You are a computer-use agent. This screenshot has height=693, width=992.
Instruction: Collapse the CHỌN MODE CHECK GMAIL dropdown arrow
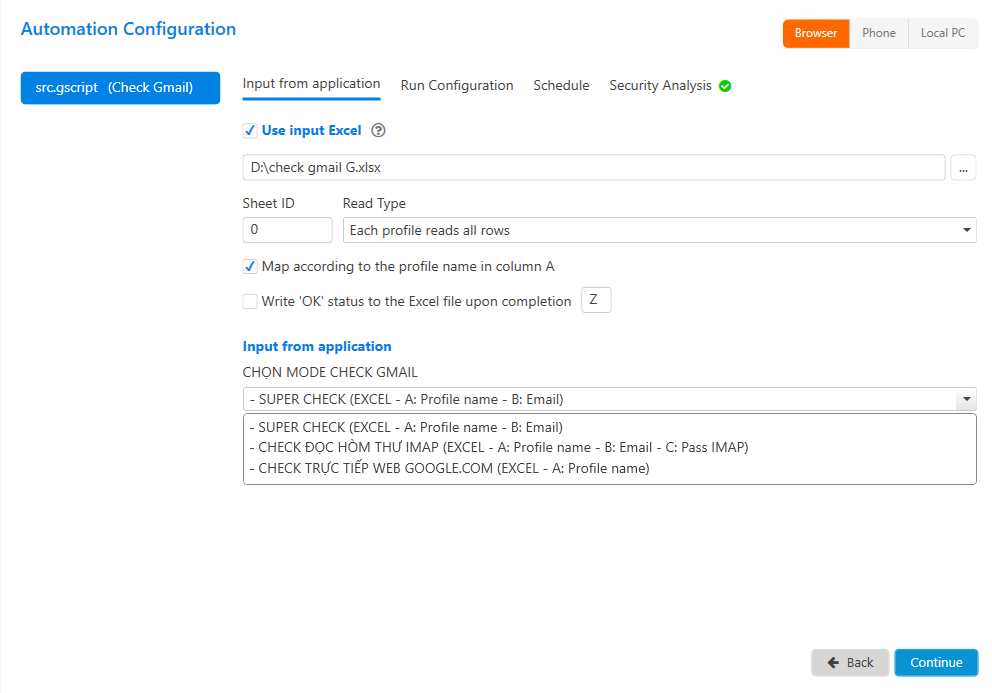coord(966,400)
